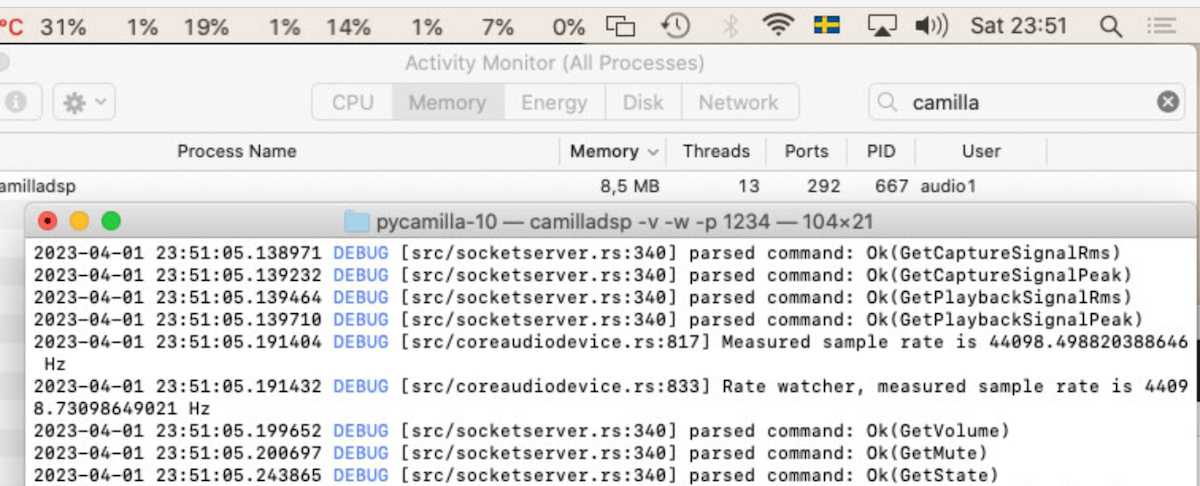Click the 7% reading in menu bar
The height and width of the screenshot is (486, 1200).
coord(497,27)
